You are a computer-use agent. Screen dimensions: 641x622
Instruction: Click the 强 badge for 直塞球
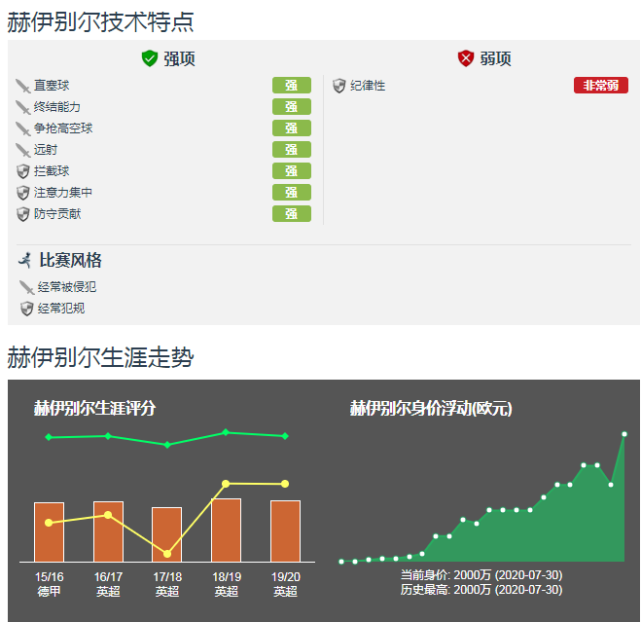click(x=291, y=85)
